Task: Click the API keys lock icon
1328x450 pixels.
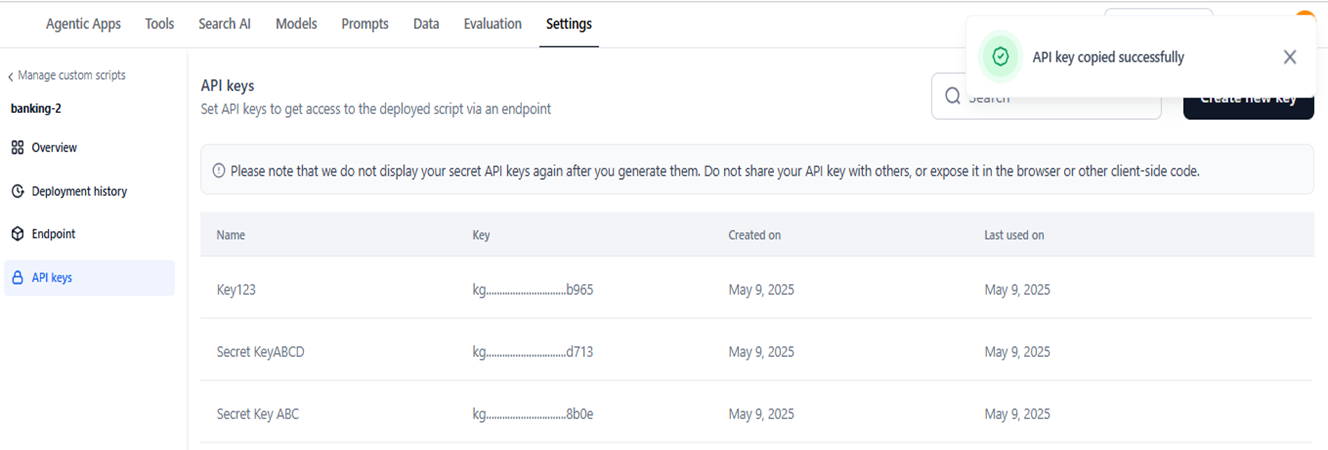Action: tap(17, 278)
